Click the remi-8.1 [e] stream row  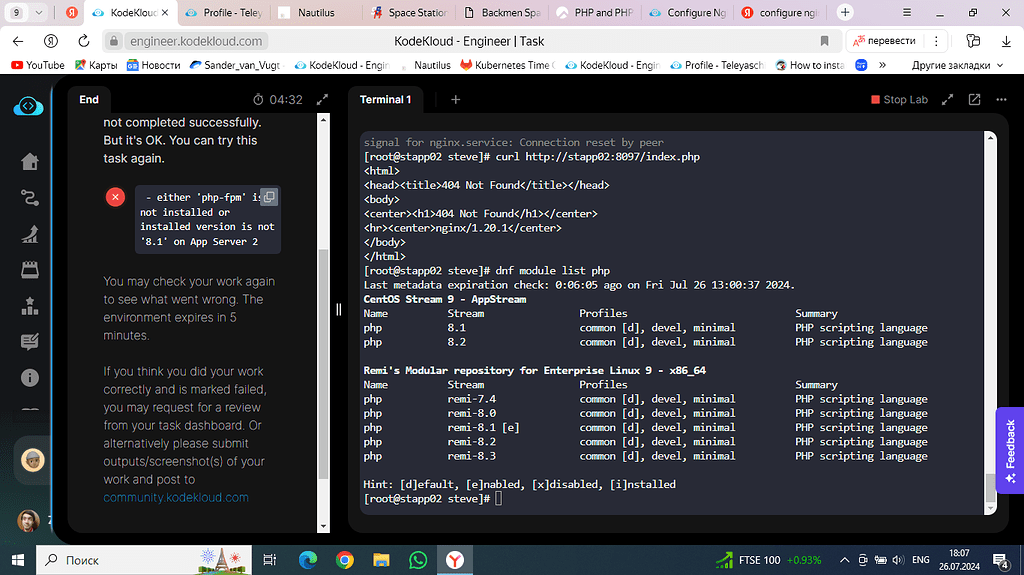point(645,427)
